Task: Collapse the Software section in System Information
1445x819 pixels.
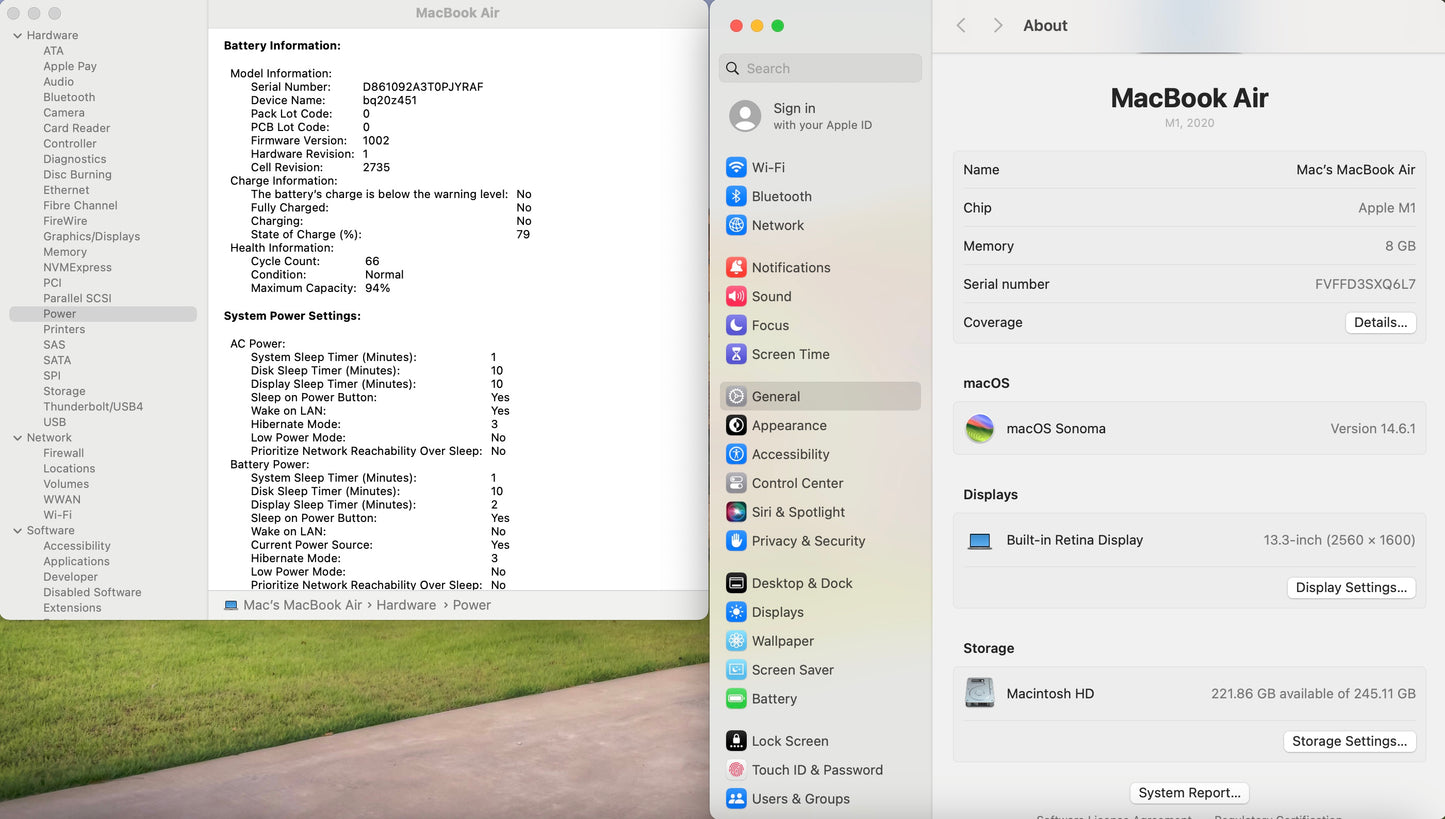Action: [17, 530]
